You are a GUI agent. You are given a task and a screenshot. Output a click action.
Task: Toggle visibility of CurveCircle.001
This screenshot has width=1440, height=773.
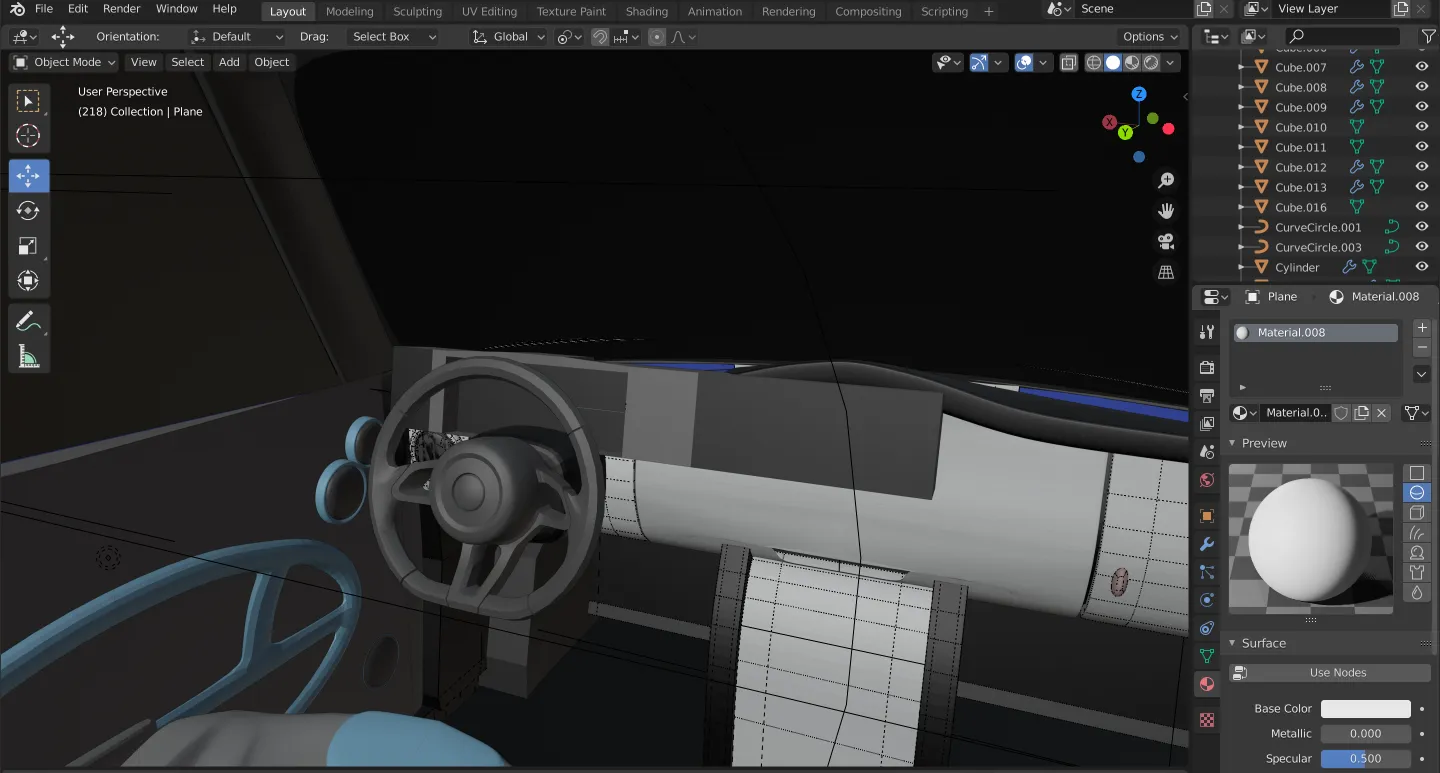tap(1421, 227)
